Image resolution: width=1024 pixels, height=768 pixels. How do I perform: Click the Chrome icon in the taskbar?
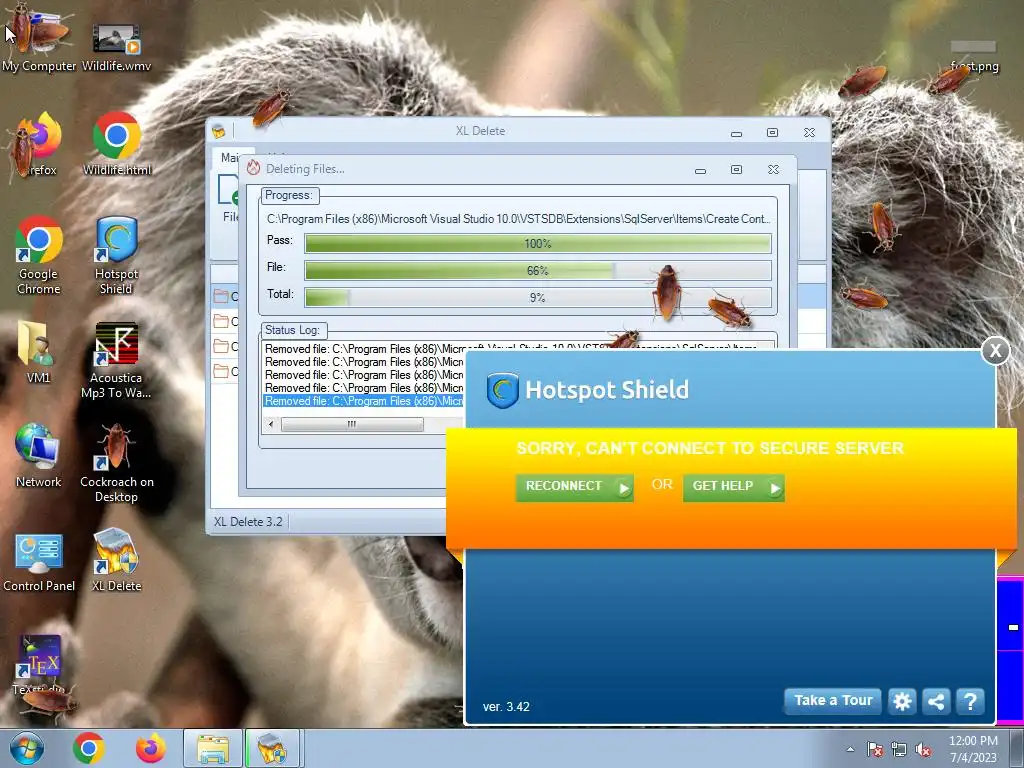point(89,748)
